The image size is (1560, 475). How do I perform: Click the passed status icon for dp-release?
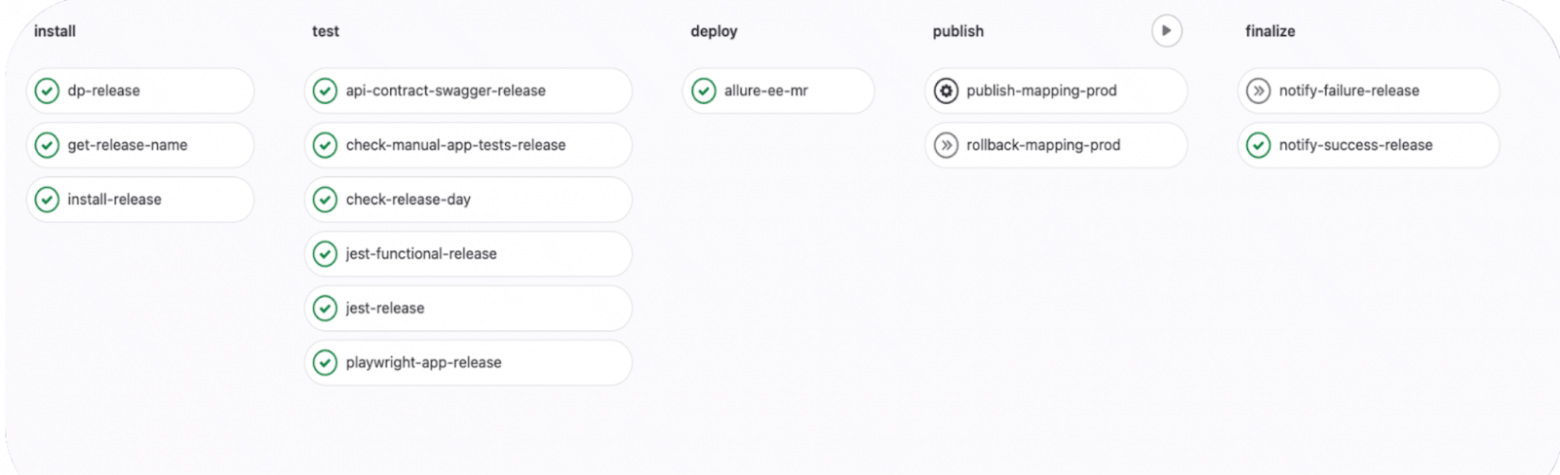click(x=46, y=91)
